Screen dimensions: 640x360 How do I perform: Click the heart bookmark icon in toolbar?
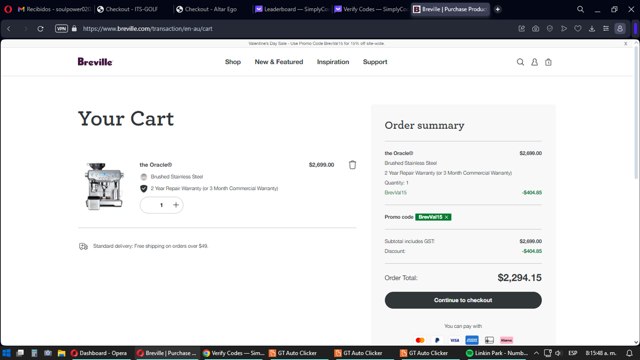578,29
